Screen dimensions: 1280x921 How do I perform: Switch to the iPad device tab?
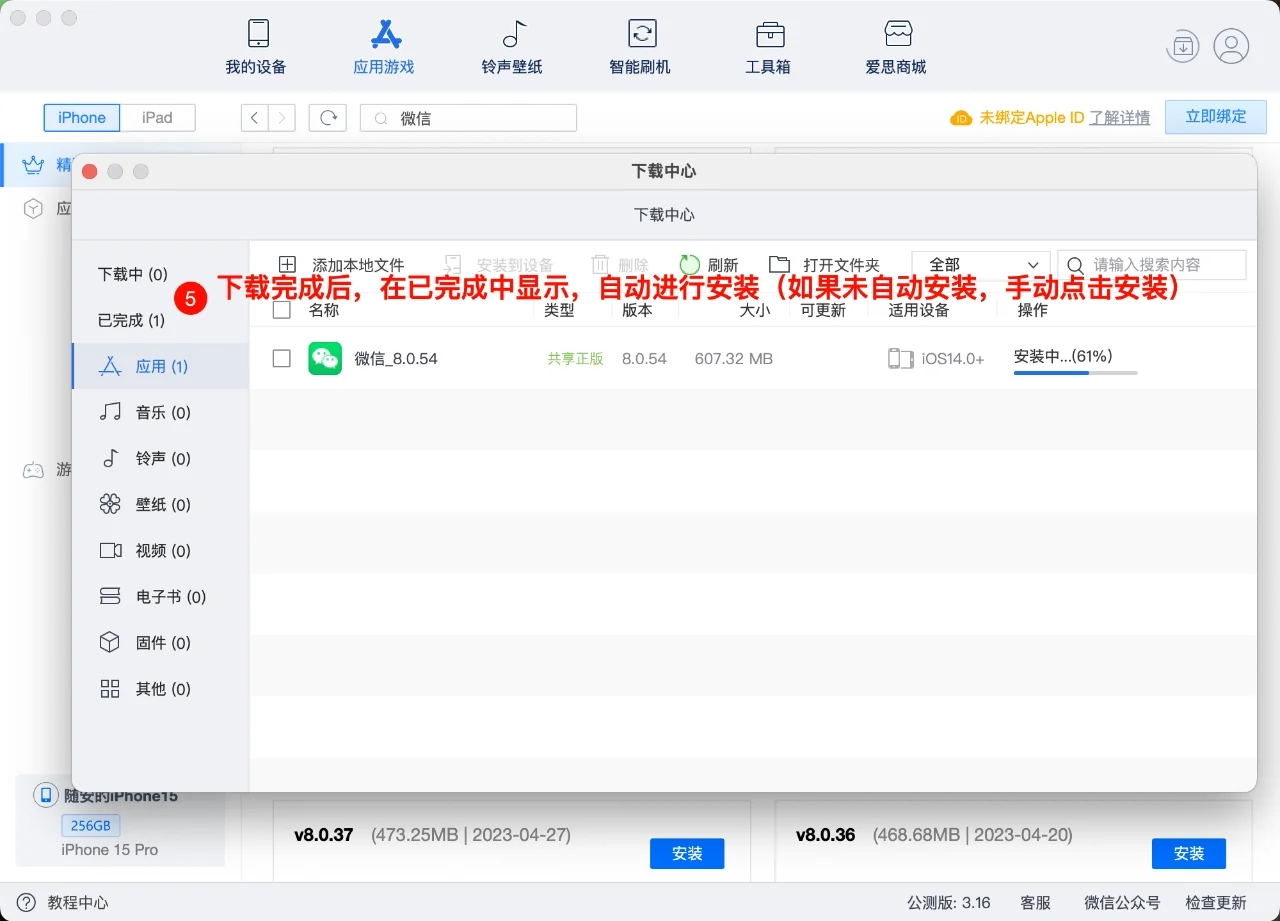pyautogui.click(x=159, y=117)
